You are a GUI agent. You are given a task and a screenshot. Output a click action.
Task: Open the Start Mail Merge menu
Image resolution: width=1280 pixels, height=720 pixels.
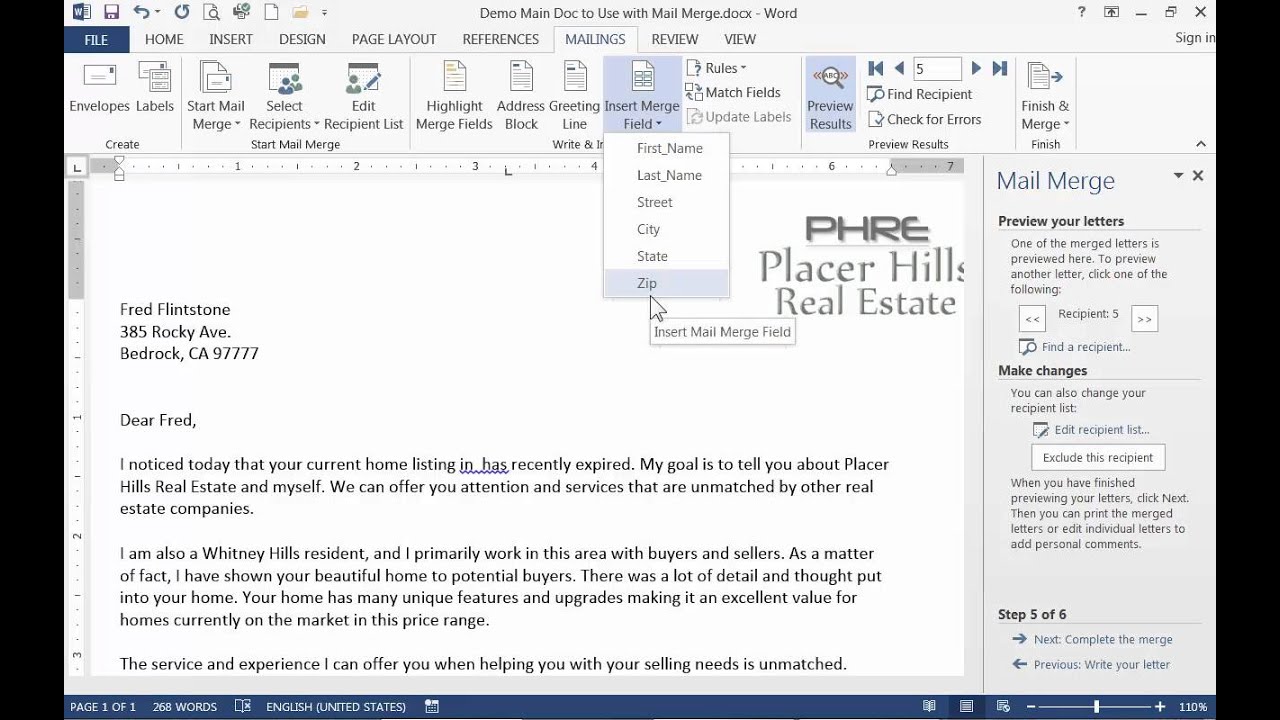click(215, 97)
